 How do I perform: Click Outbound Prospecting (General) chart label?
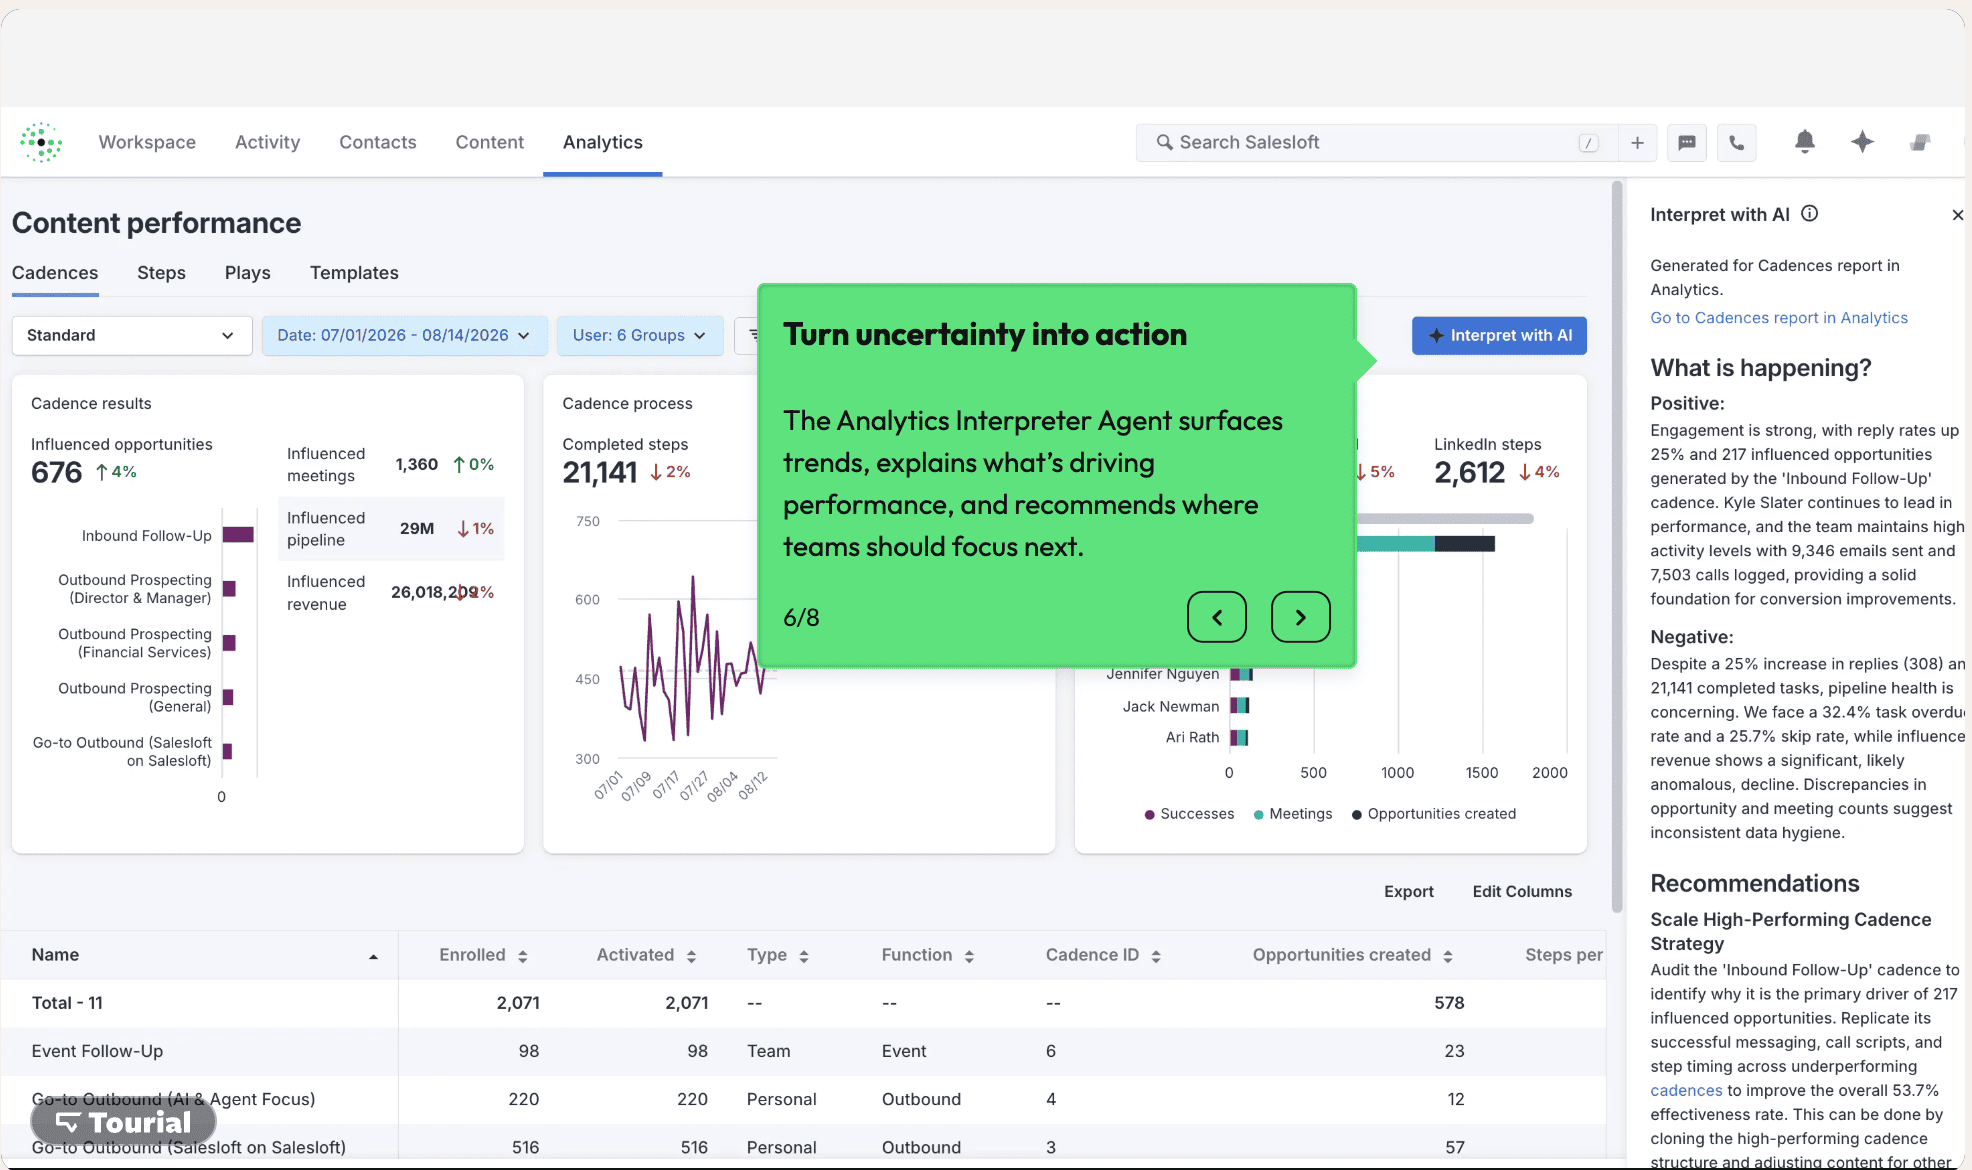(x=135, y=697)
